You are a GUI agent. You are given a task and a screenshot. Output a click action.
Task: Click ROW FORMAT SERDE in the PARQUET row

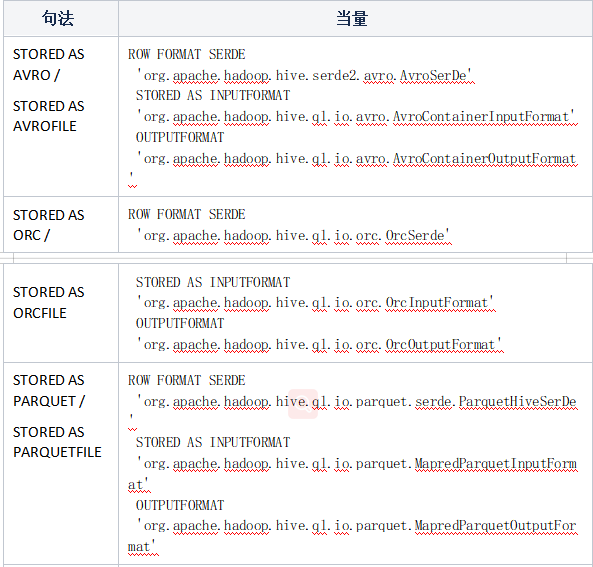click(186, 381)
